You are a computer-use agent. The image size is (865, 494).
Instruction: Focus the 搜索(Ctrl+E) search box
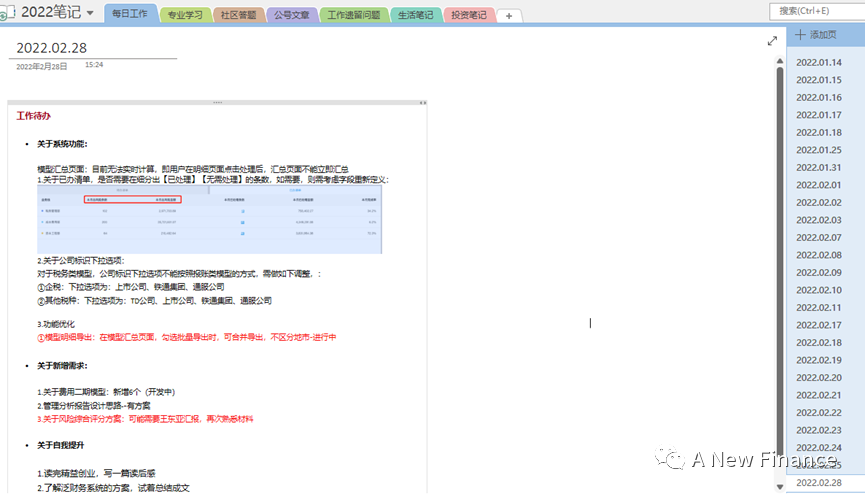point(817,11)
